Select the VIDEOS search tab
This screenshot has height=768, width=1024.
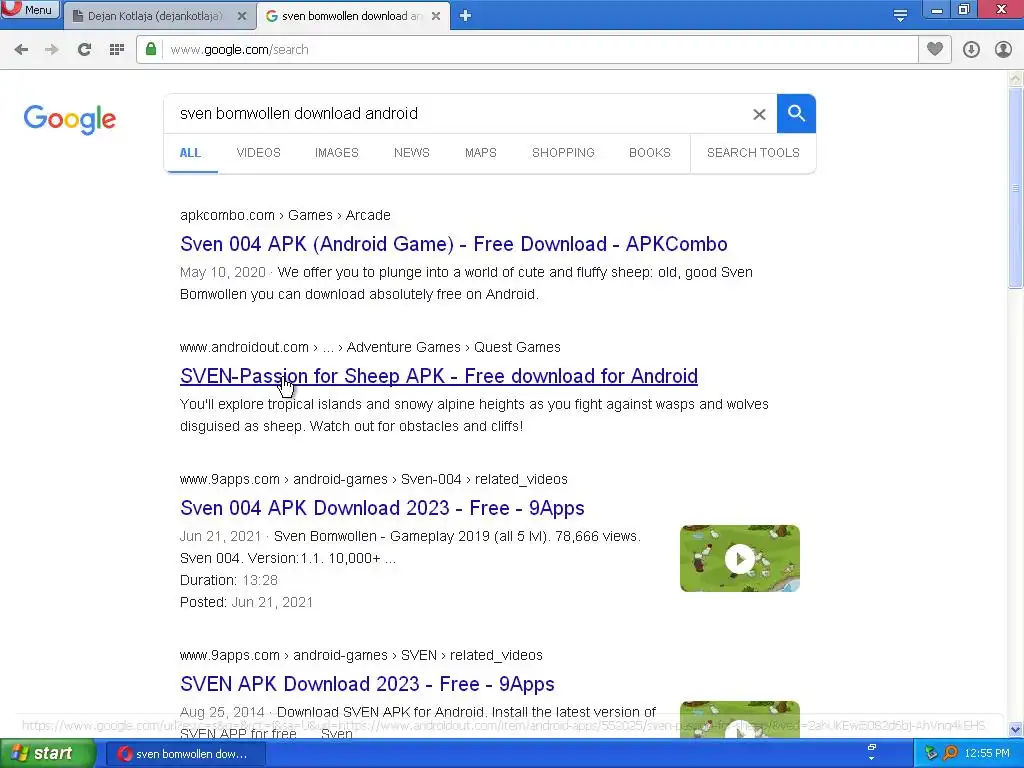coord(259,153)
